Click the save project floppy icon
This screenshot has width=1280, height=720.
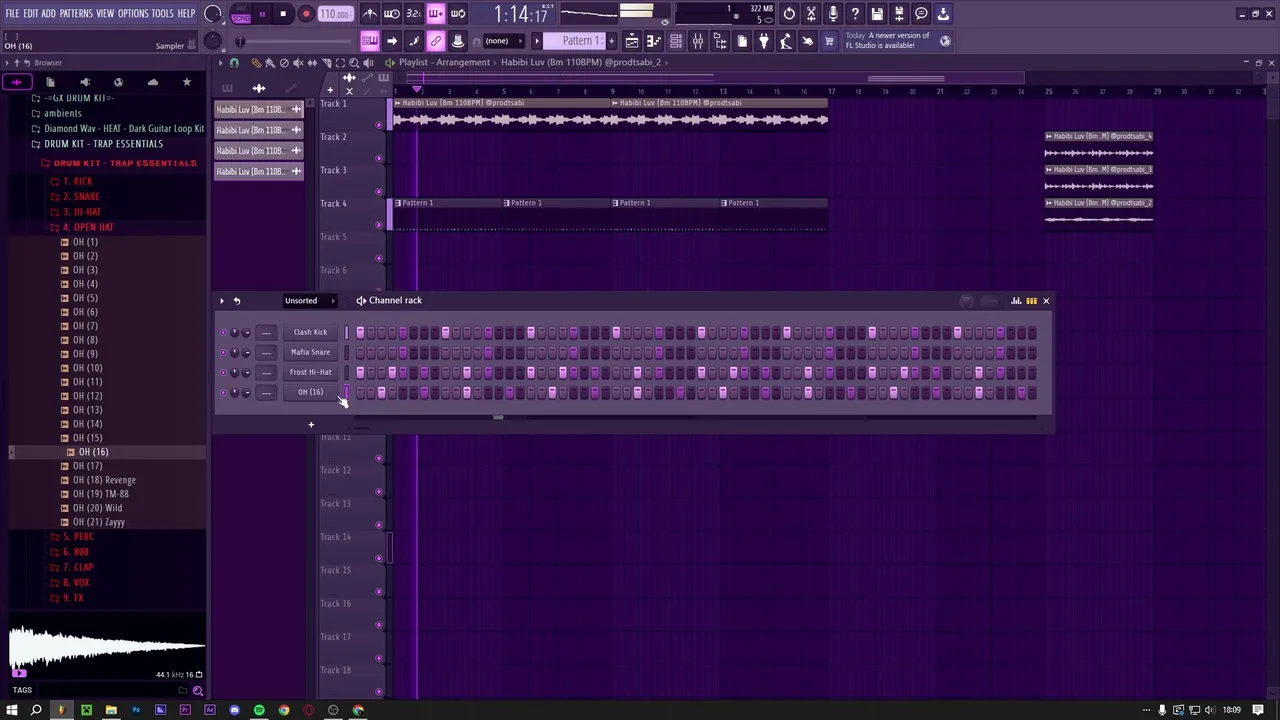(x=877, y=14)
